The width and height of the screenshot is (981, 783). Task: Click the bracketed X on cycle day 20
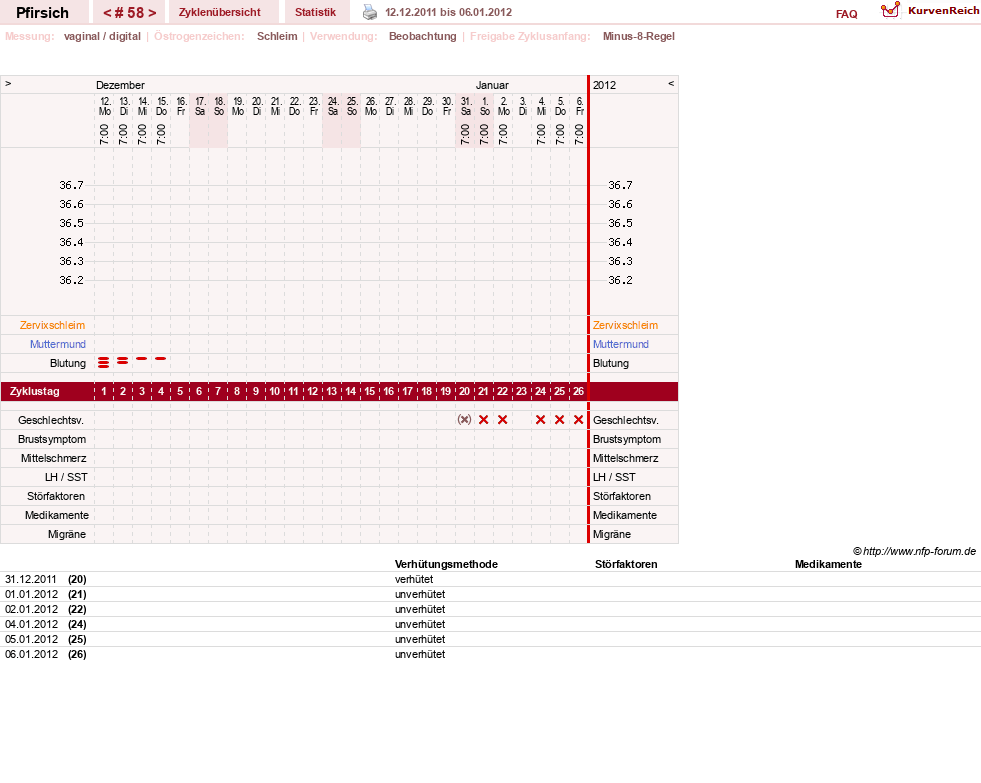(x=464, y=420)
